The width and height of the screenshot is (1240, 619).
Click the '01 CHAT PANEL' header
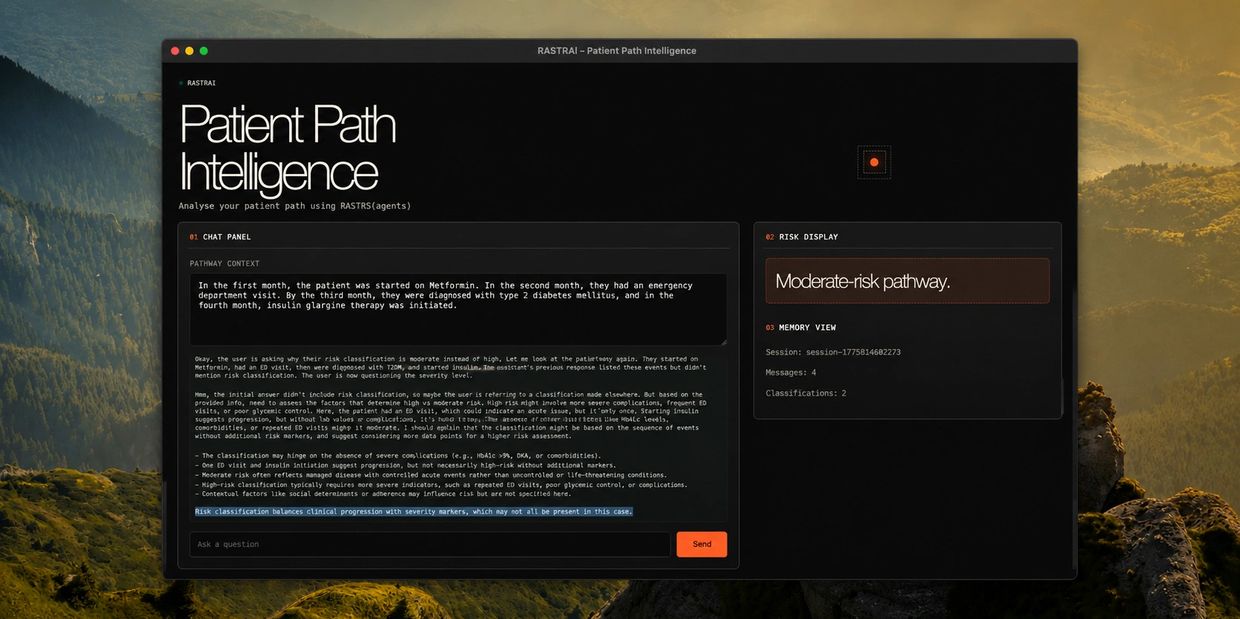[220, 237]
